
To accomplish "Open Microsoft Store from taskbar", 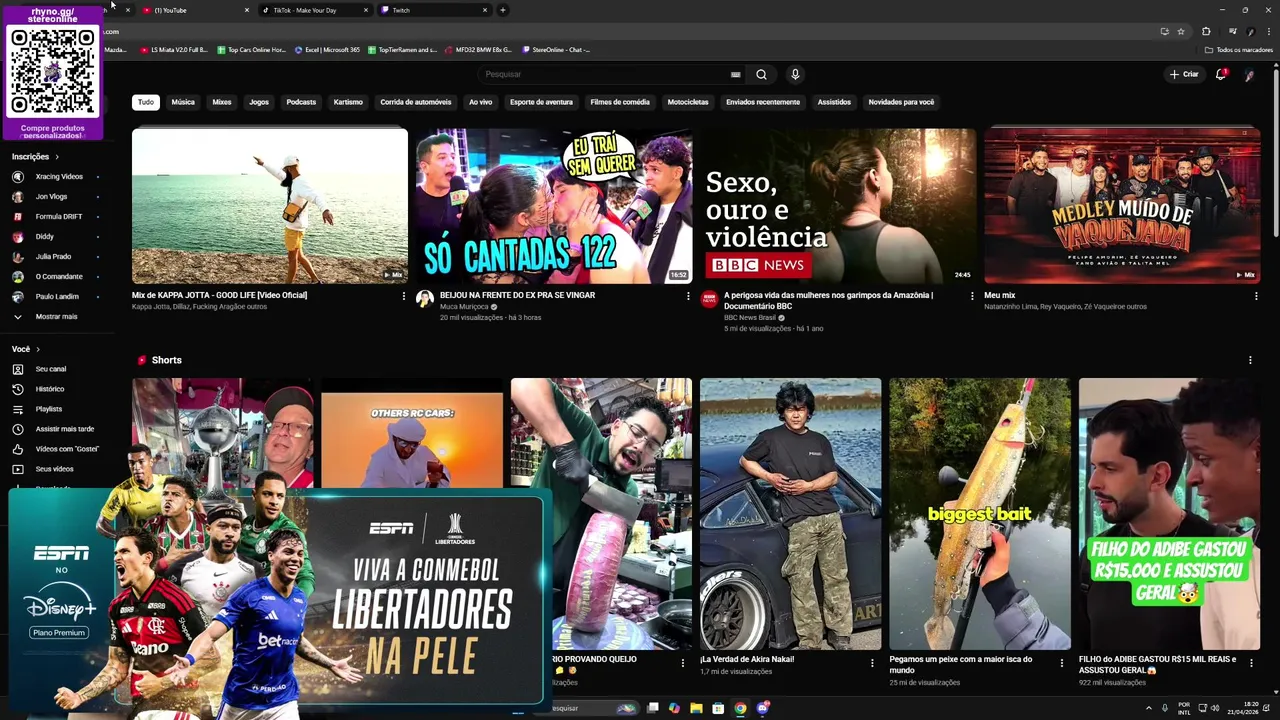I will (x=718, y=708).
